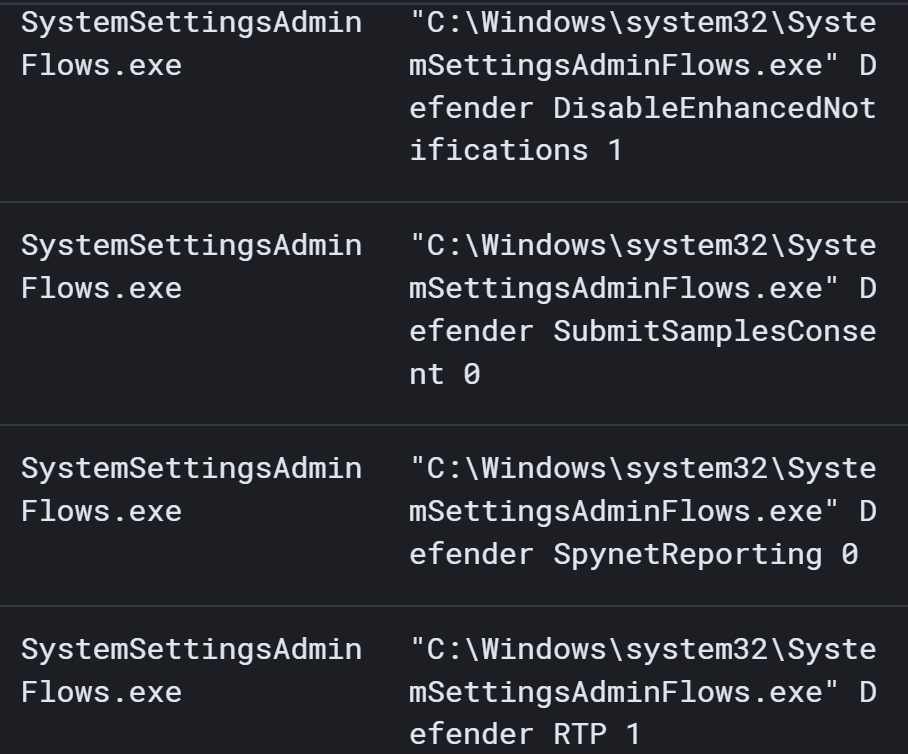Click system32 path in RTP row
The width and height of the screenshot is (908, 754).
coord(696,650)
